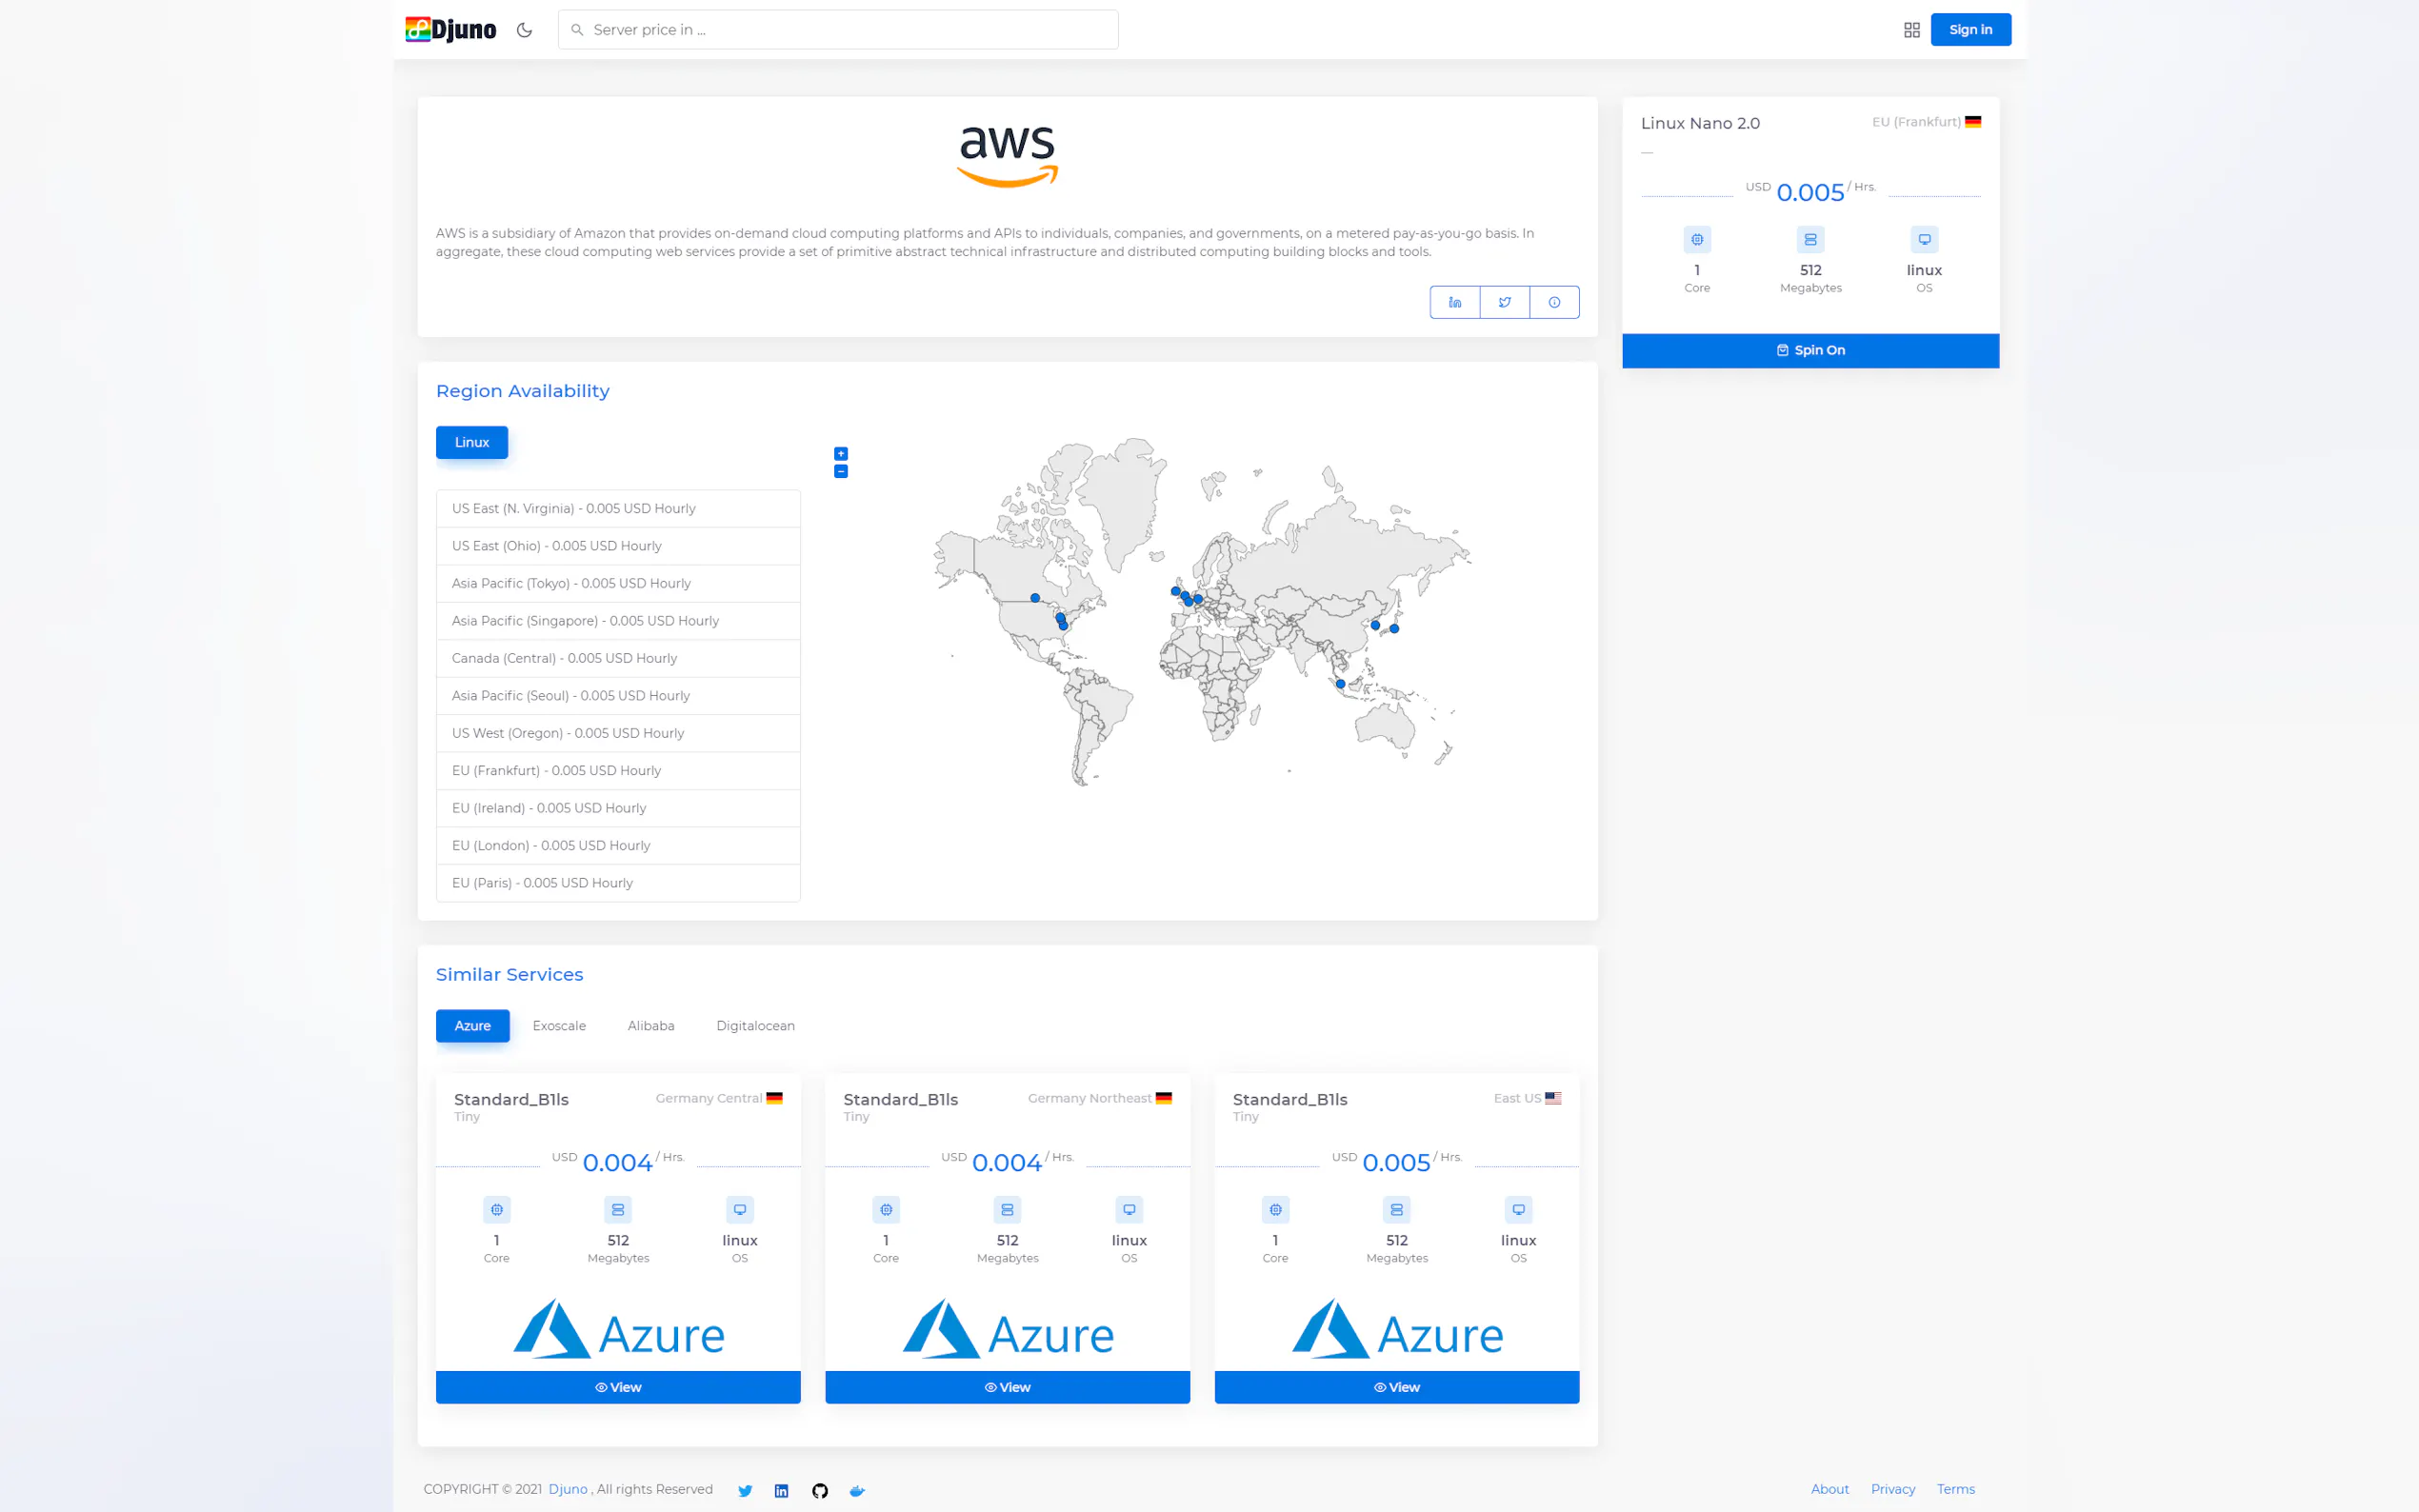This screenshot has height=1512, width=2419.
Task: Open the apps grid icon
Action: pyautogui.click(x=1911, y=30)
